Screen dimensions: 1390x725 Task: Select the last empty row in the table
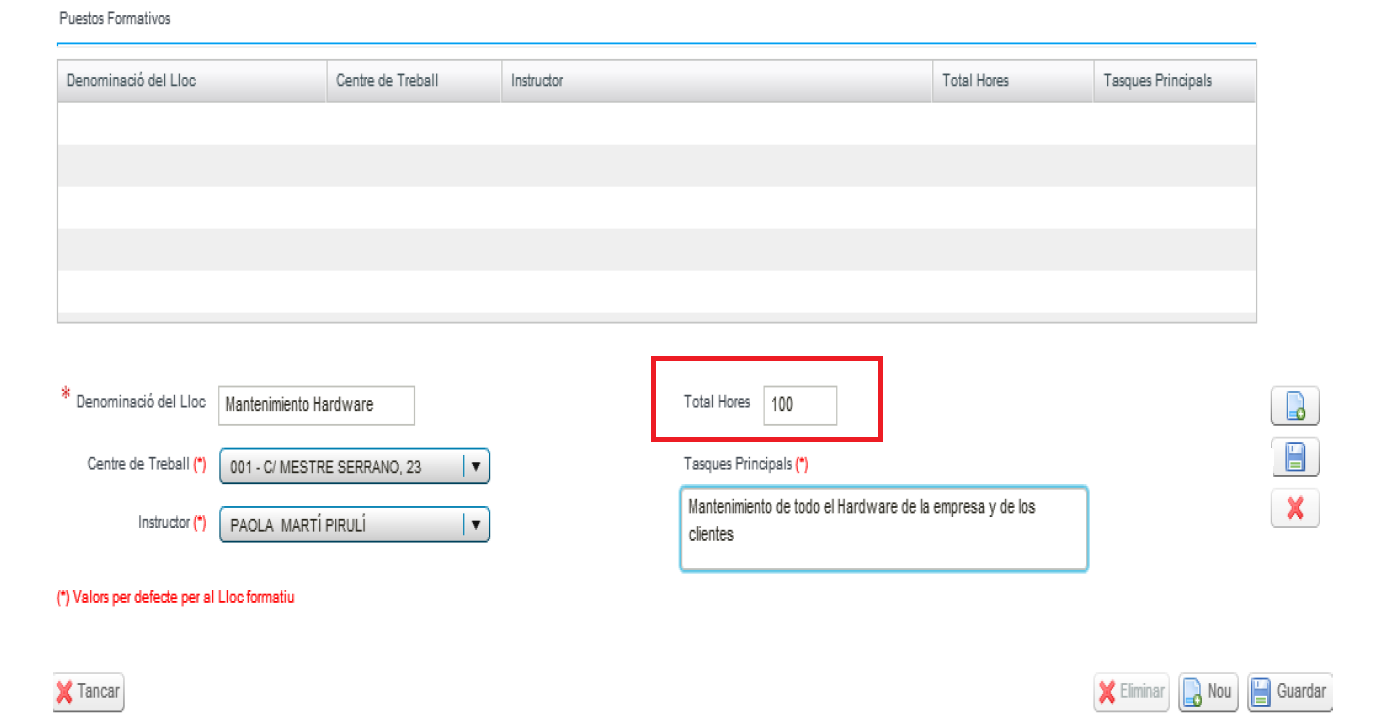656,291
